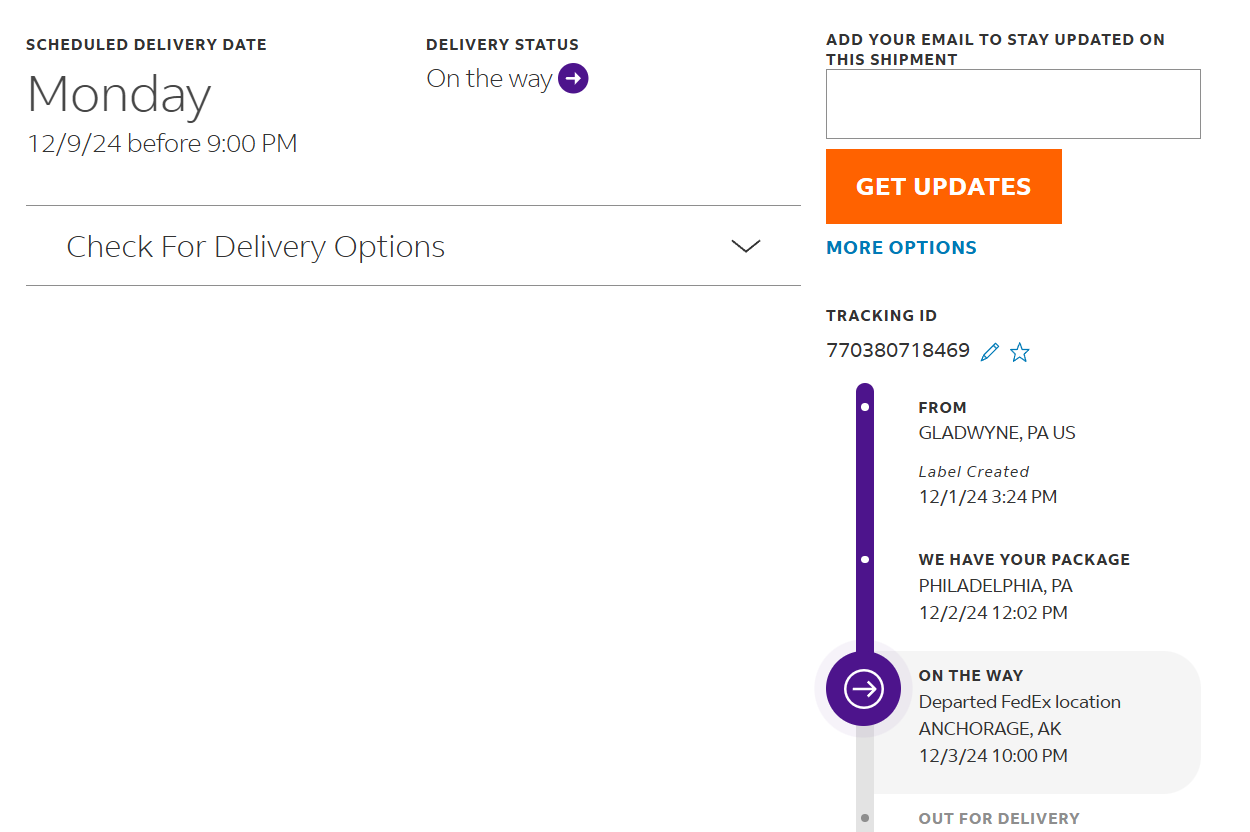Screen dimensions: 1250x832
Task: Star tracking ID 770380718469 as favorite
Action: tap(1019, 352)
